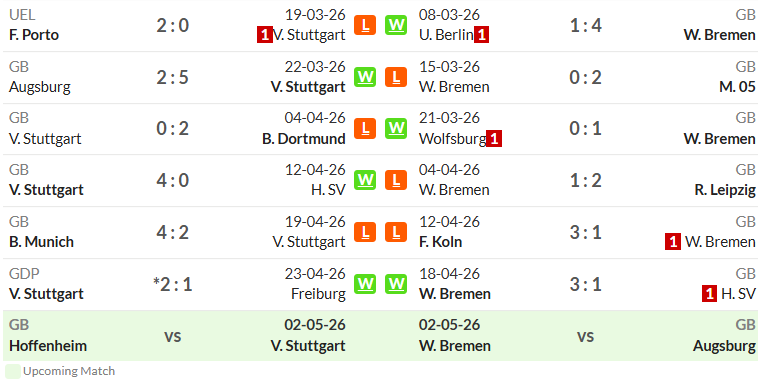This screenshot has height=387, width=758.
Task: Click the red card icon next to U. Berlin
Action: pyautogui.click(x=481, y=35)
